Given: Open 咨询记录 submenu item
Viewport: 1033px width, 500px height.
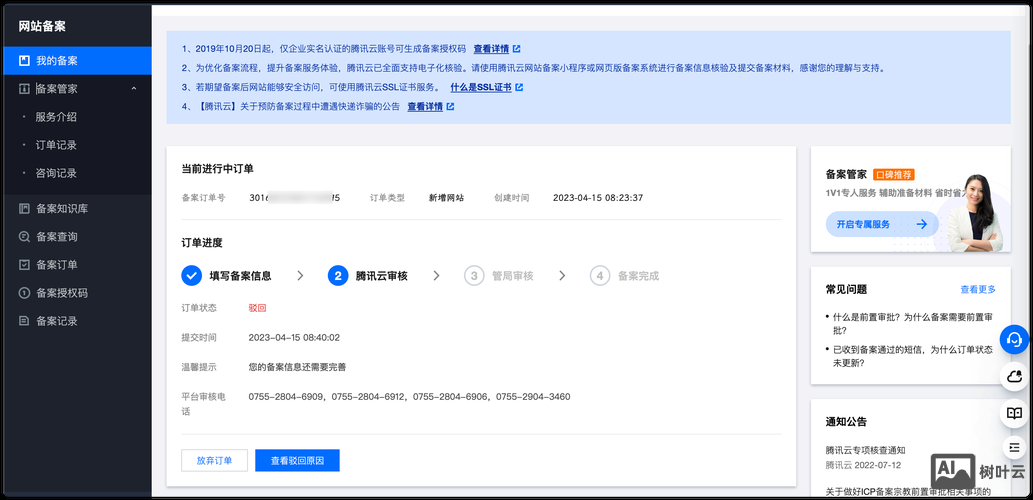Looking at the screenshot, I should (x=57, y=173).
